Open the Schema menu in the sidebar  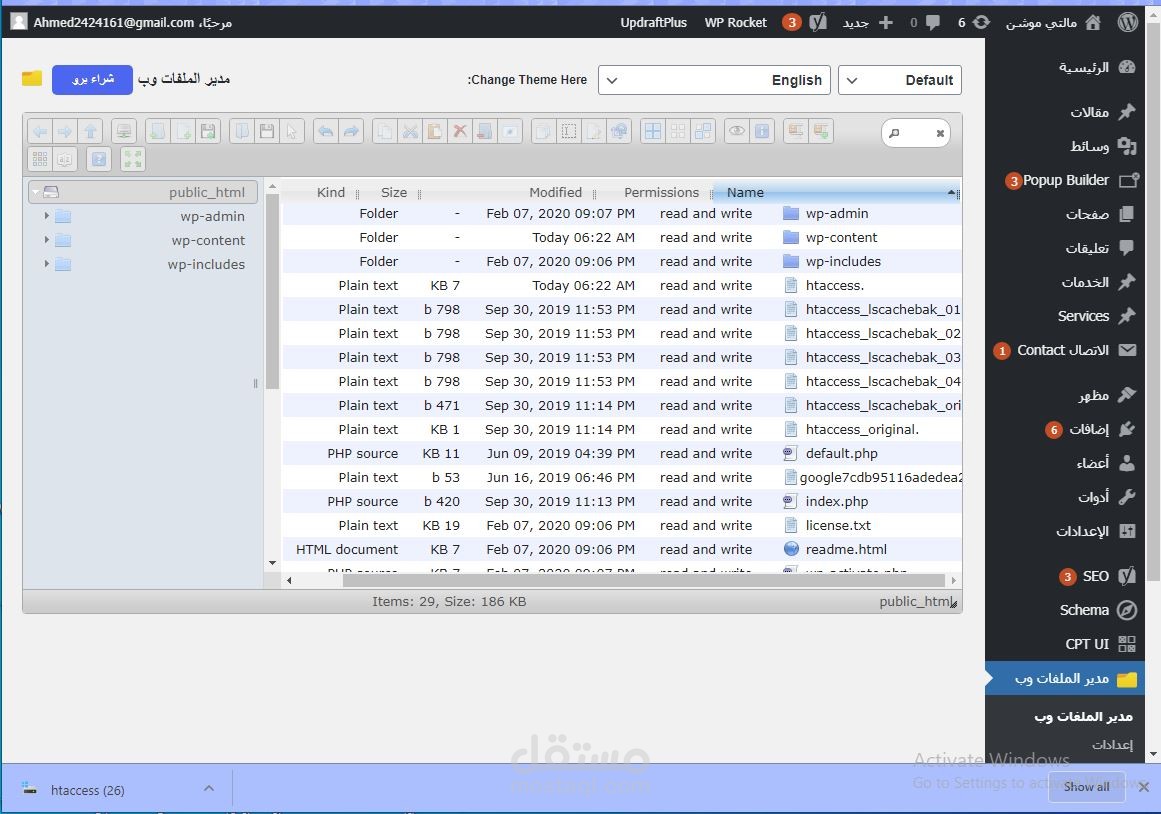1065,610
